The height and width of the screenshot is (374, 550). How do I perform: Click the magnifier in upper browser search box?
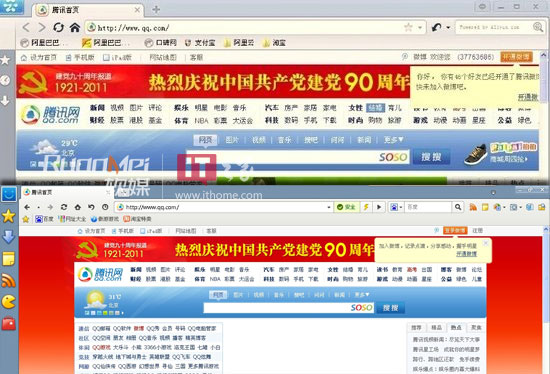[538, 27]
